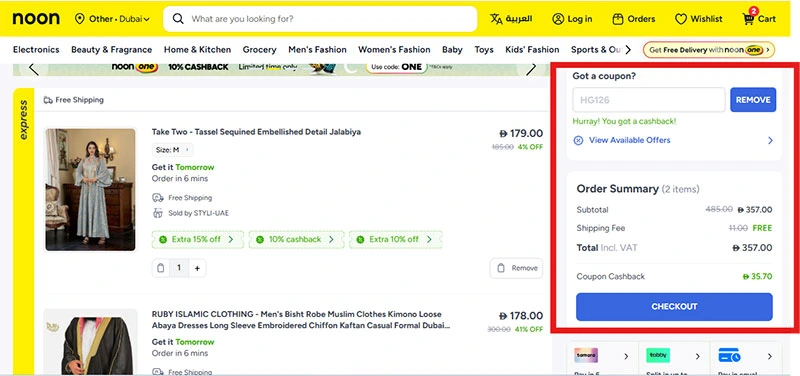800x376 pixels.
Task: Click the yellow express side tab
Action: pos(23,232)
